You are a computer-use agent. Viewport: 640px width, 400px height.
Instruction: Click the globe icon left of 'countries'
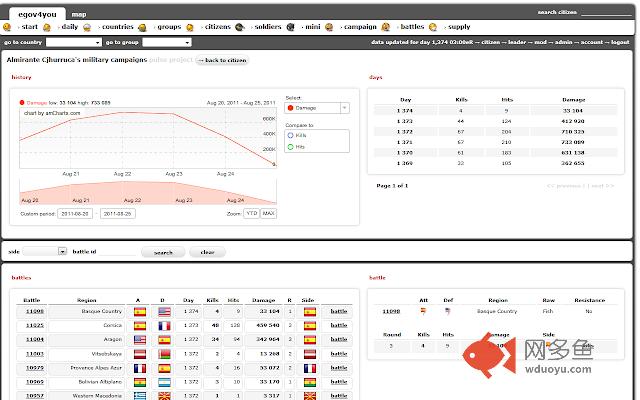[x=87, y=27]
